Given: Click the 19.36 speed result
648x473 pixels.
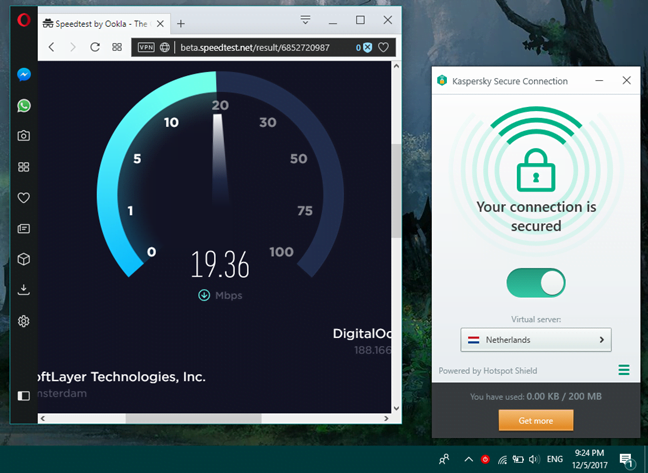Looking at the screenshot, I should (220, 265).
